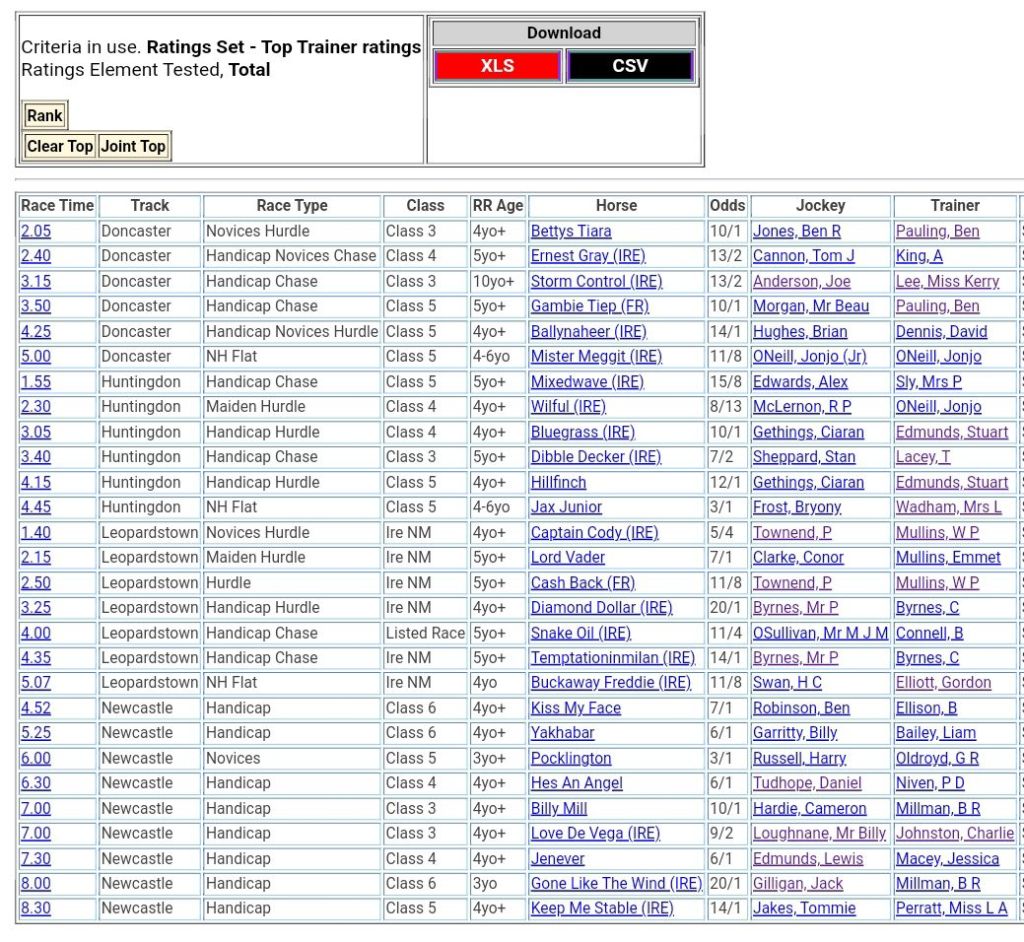Select horse Storm Control (IRE)
The height and width of the screenshot is (942, 1024).
click(x=596, y=281)
